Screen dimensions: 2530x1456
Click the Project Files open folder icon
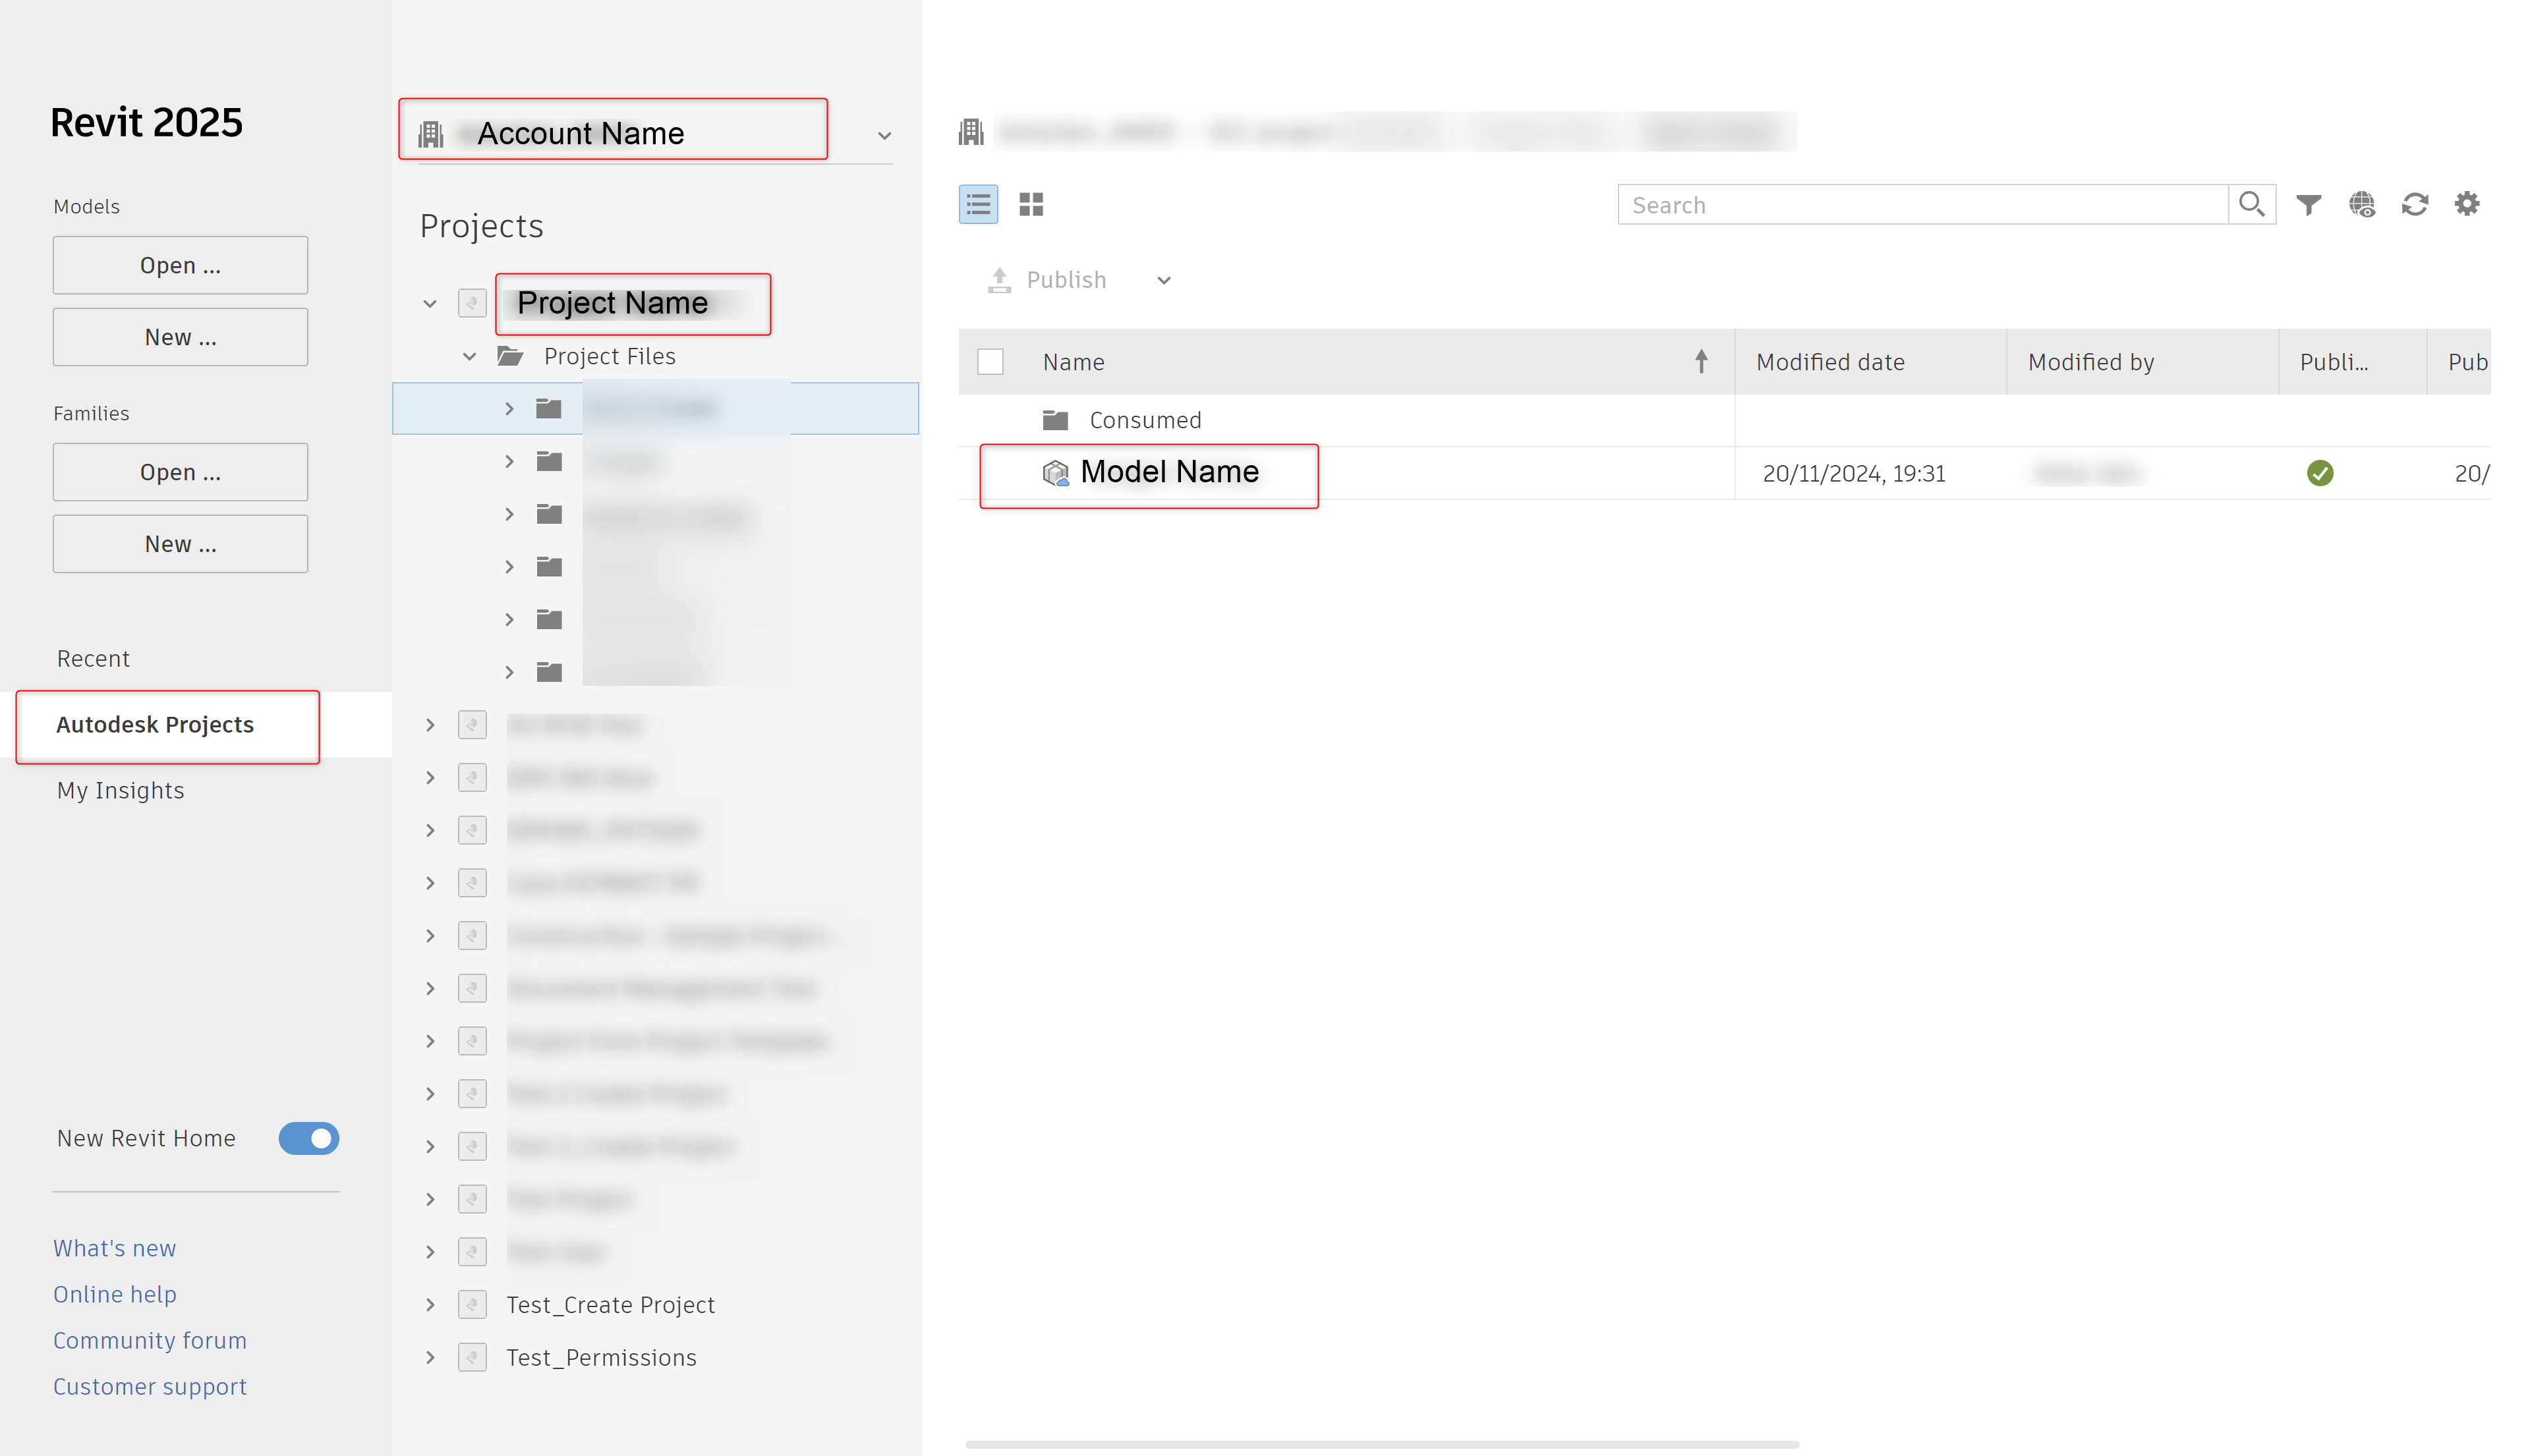[x=510, y=356]
